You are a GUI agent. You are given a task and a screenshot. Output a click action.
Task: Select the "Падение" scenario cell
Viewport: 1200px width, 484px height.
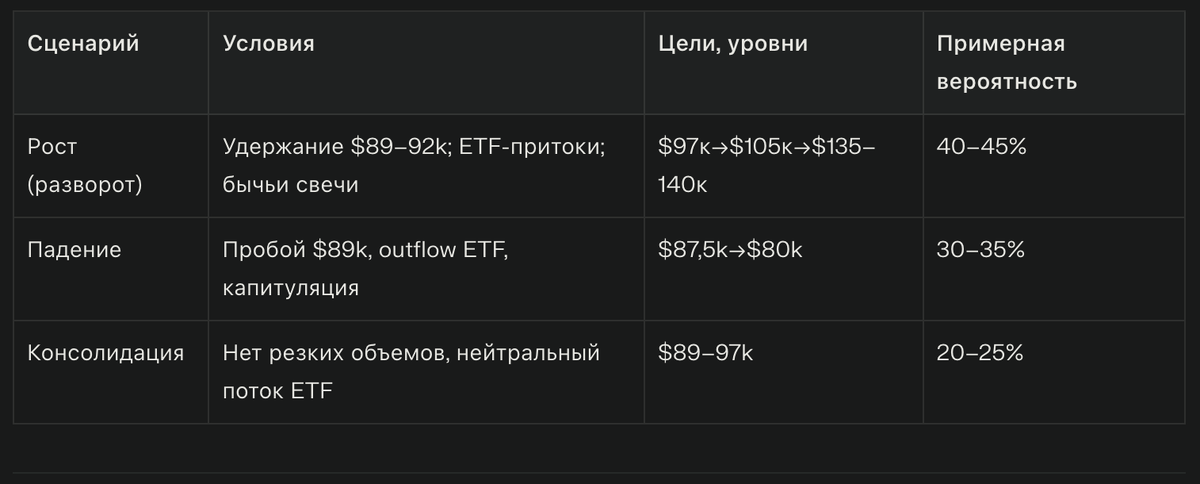(74, 250)
